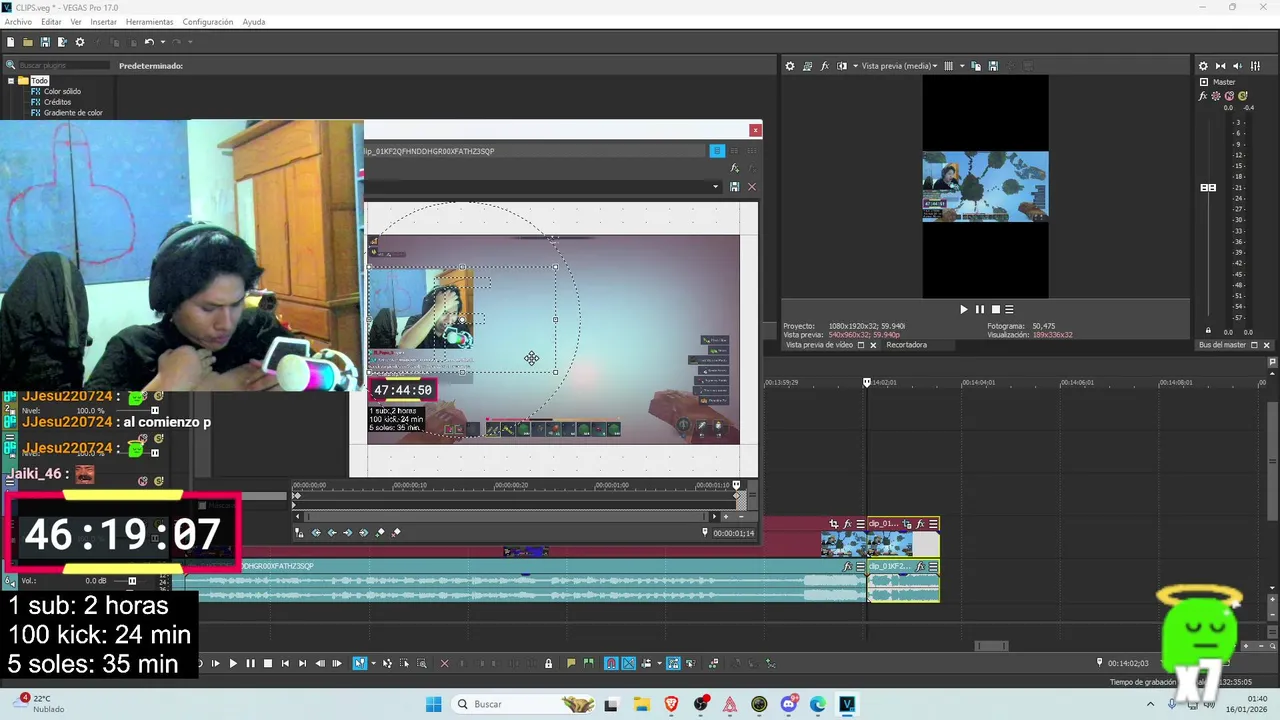Open the Ayuda menu
Screen dimensions: 1280x720
point(254,22)
